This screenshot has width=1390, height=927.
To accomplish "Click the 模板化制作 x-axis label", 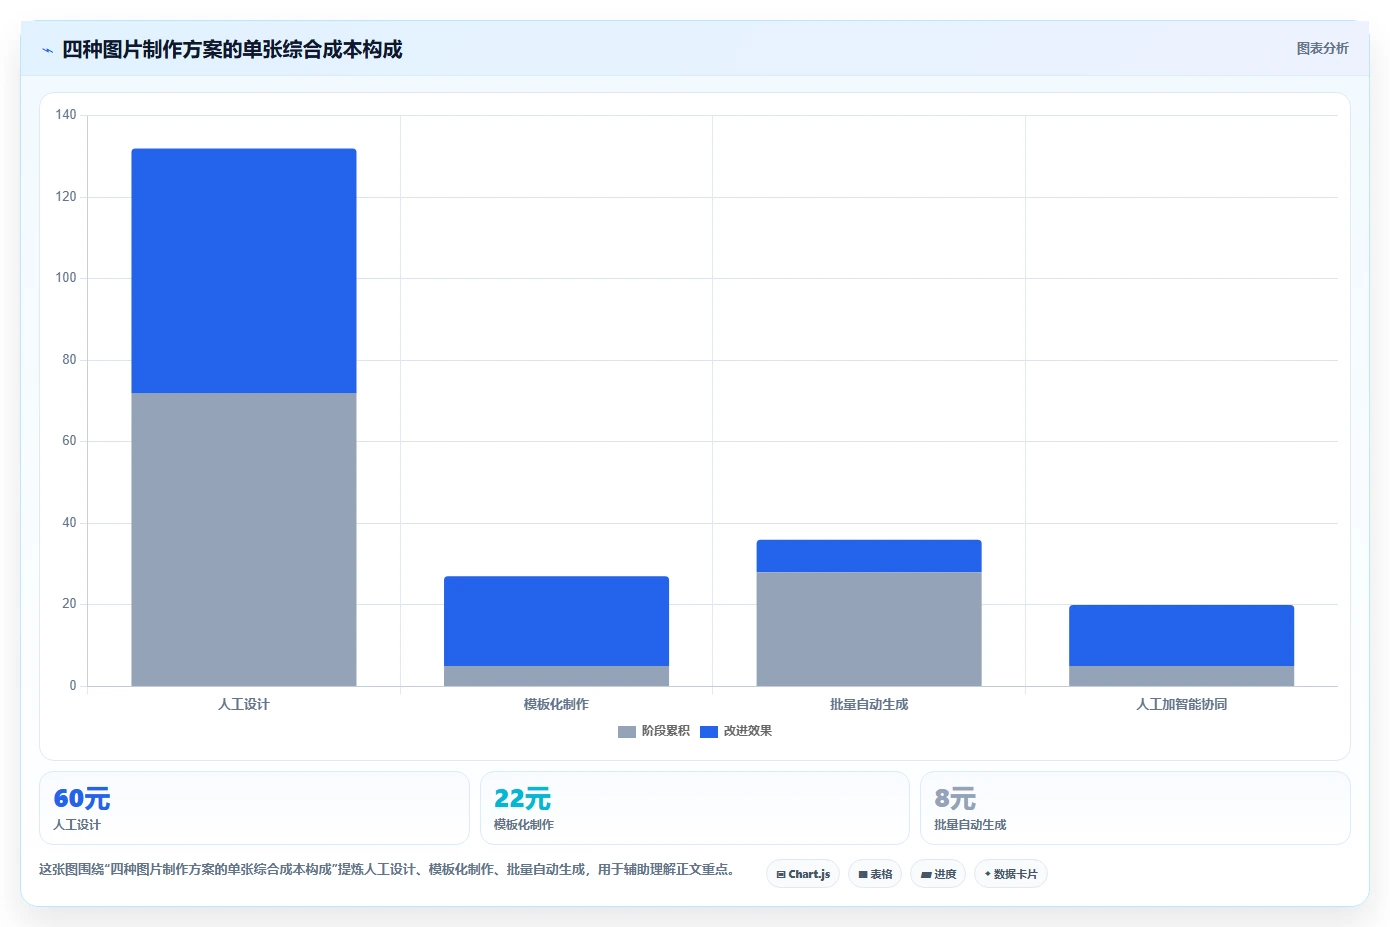I will click(x=556, y=705).
